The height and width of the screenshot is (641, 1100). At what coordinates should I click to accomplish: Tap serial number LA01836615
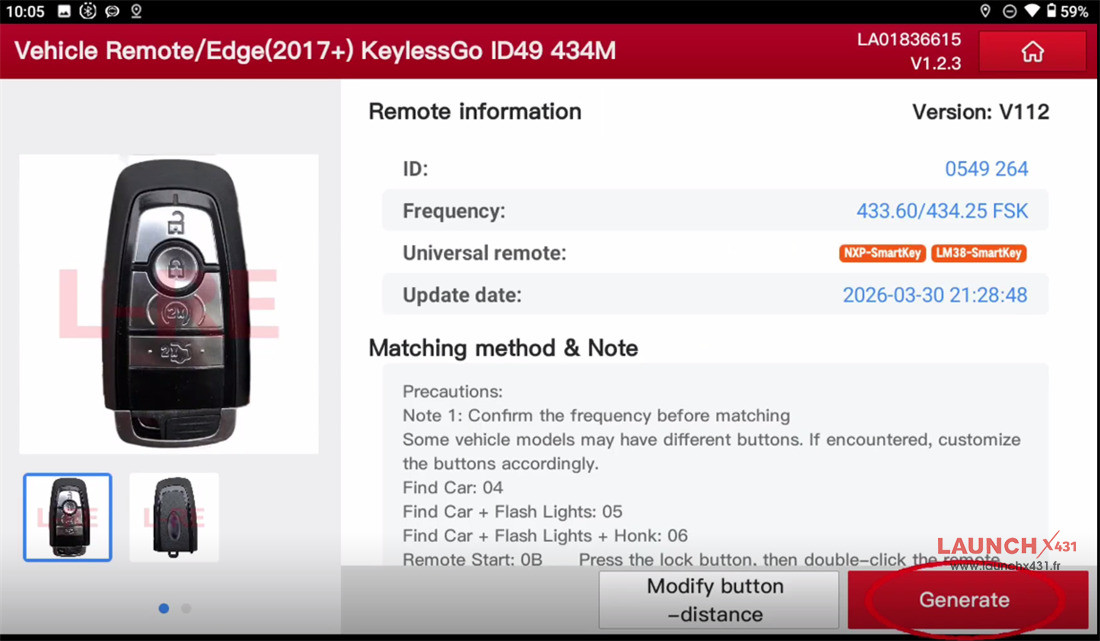(909, 39)
